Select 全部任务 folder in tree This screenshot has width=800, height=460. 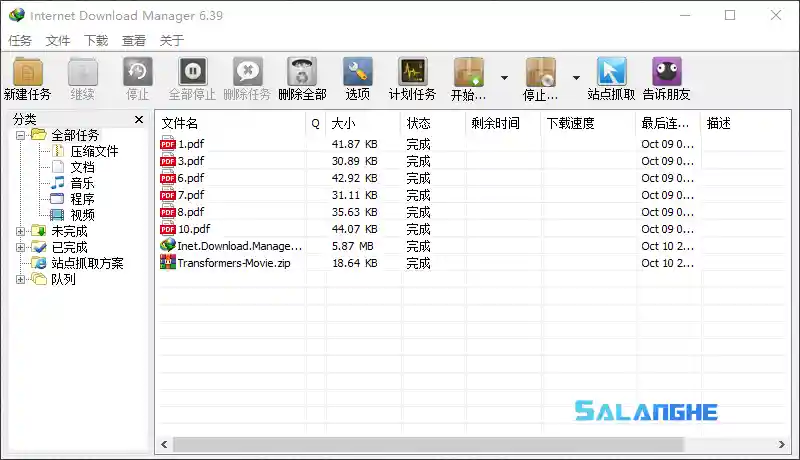point(75,136)
